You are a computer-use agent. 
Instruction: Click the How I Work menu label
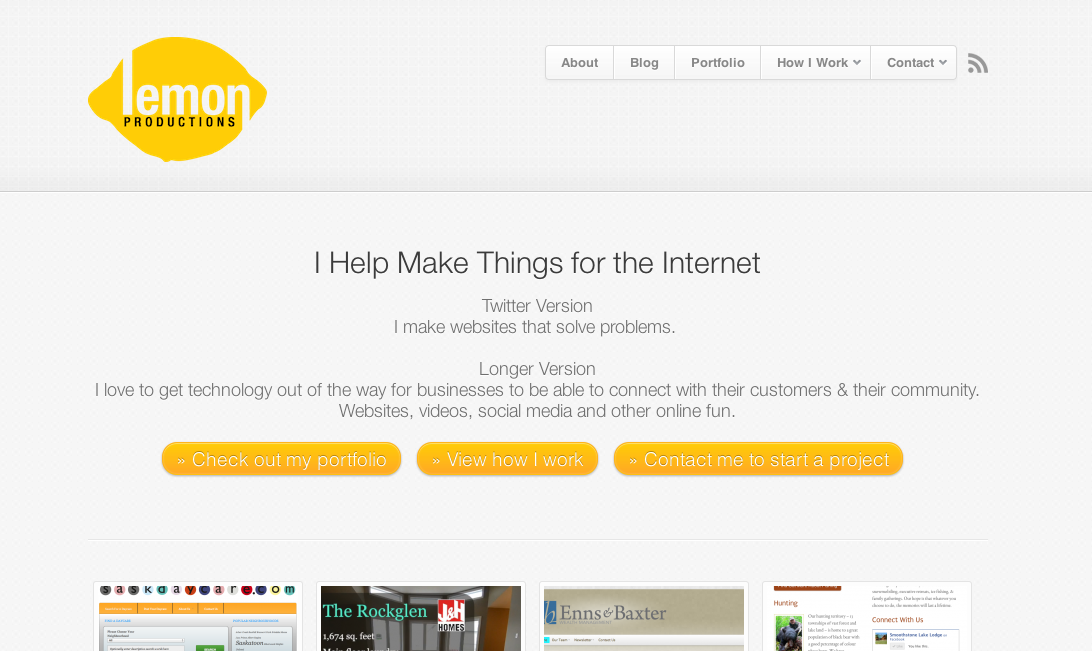tap(812, 63)
